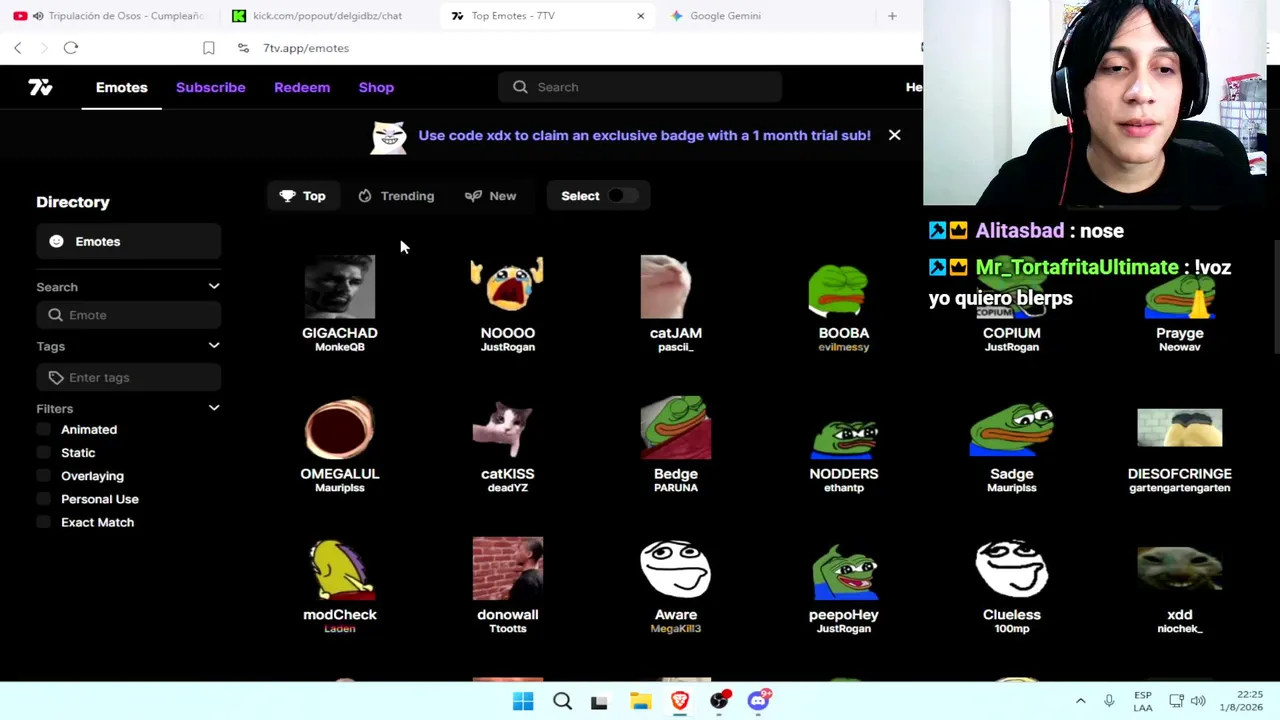Go back using browser back arrow
This screenshot has height=720, width=1280.
tap(18, 48)
